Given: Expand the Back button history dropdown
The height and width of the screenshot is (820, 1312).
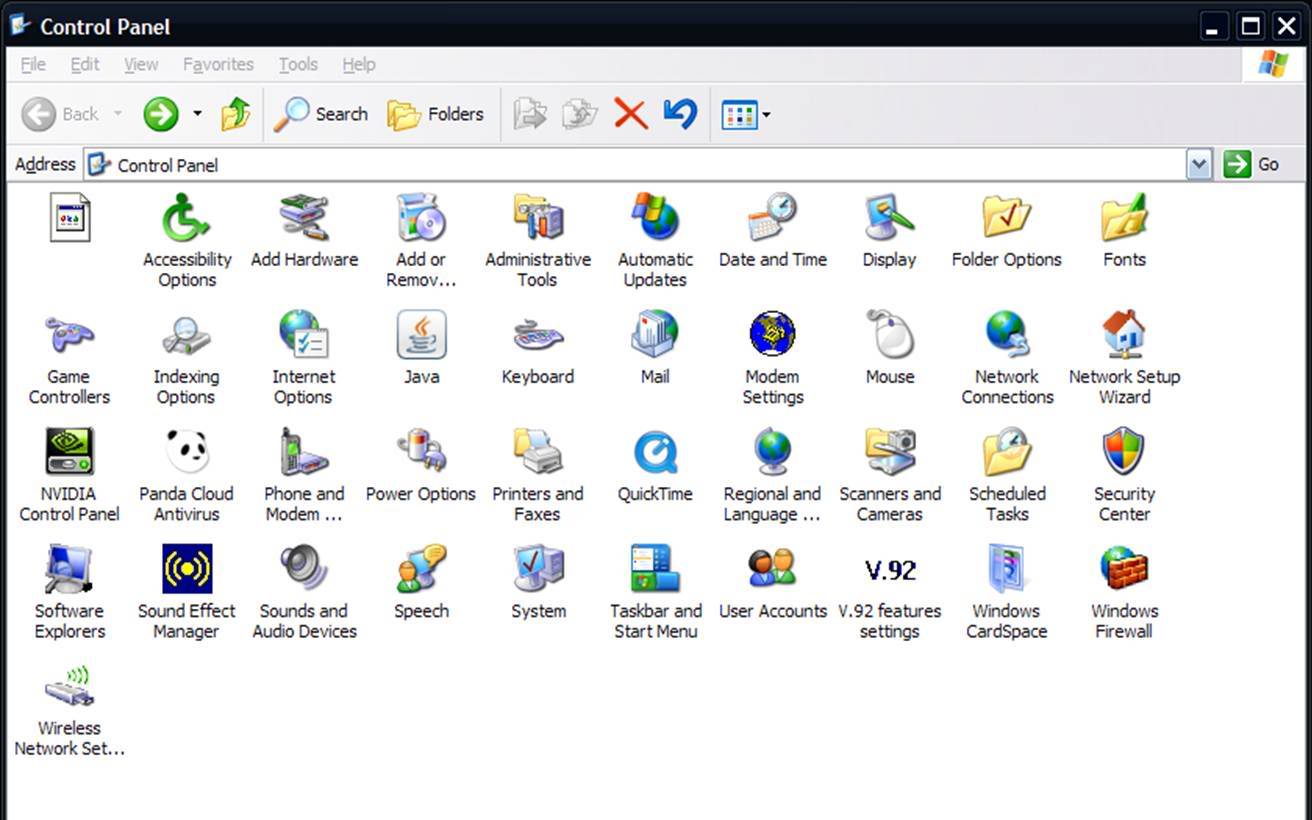Looking at the screenshot, I should pyautogui.click(x=117, y=113).
